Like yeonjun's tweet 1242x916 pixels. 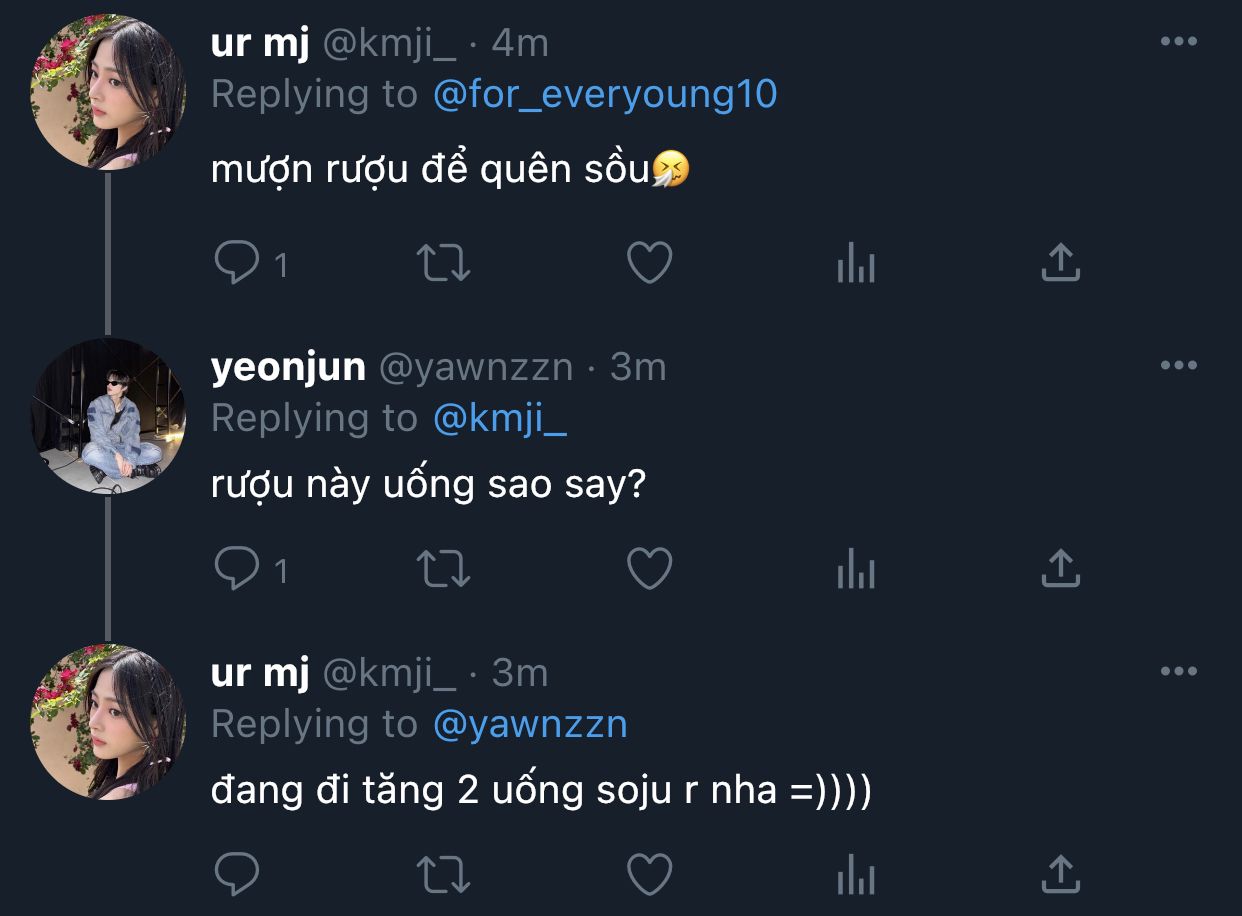[649, 569]
